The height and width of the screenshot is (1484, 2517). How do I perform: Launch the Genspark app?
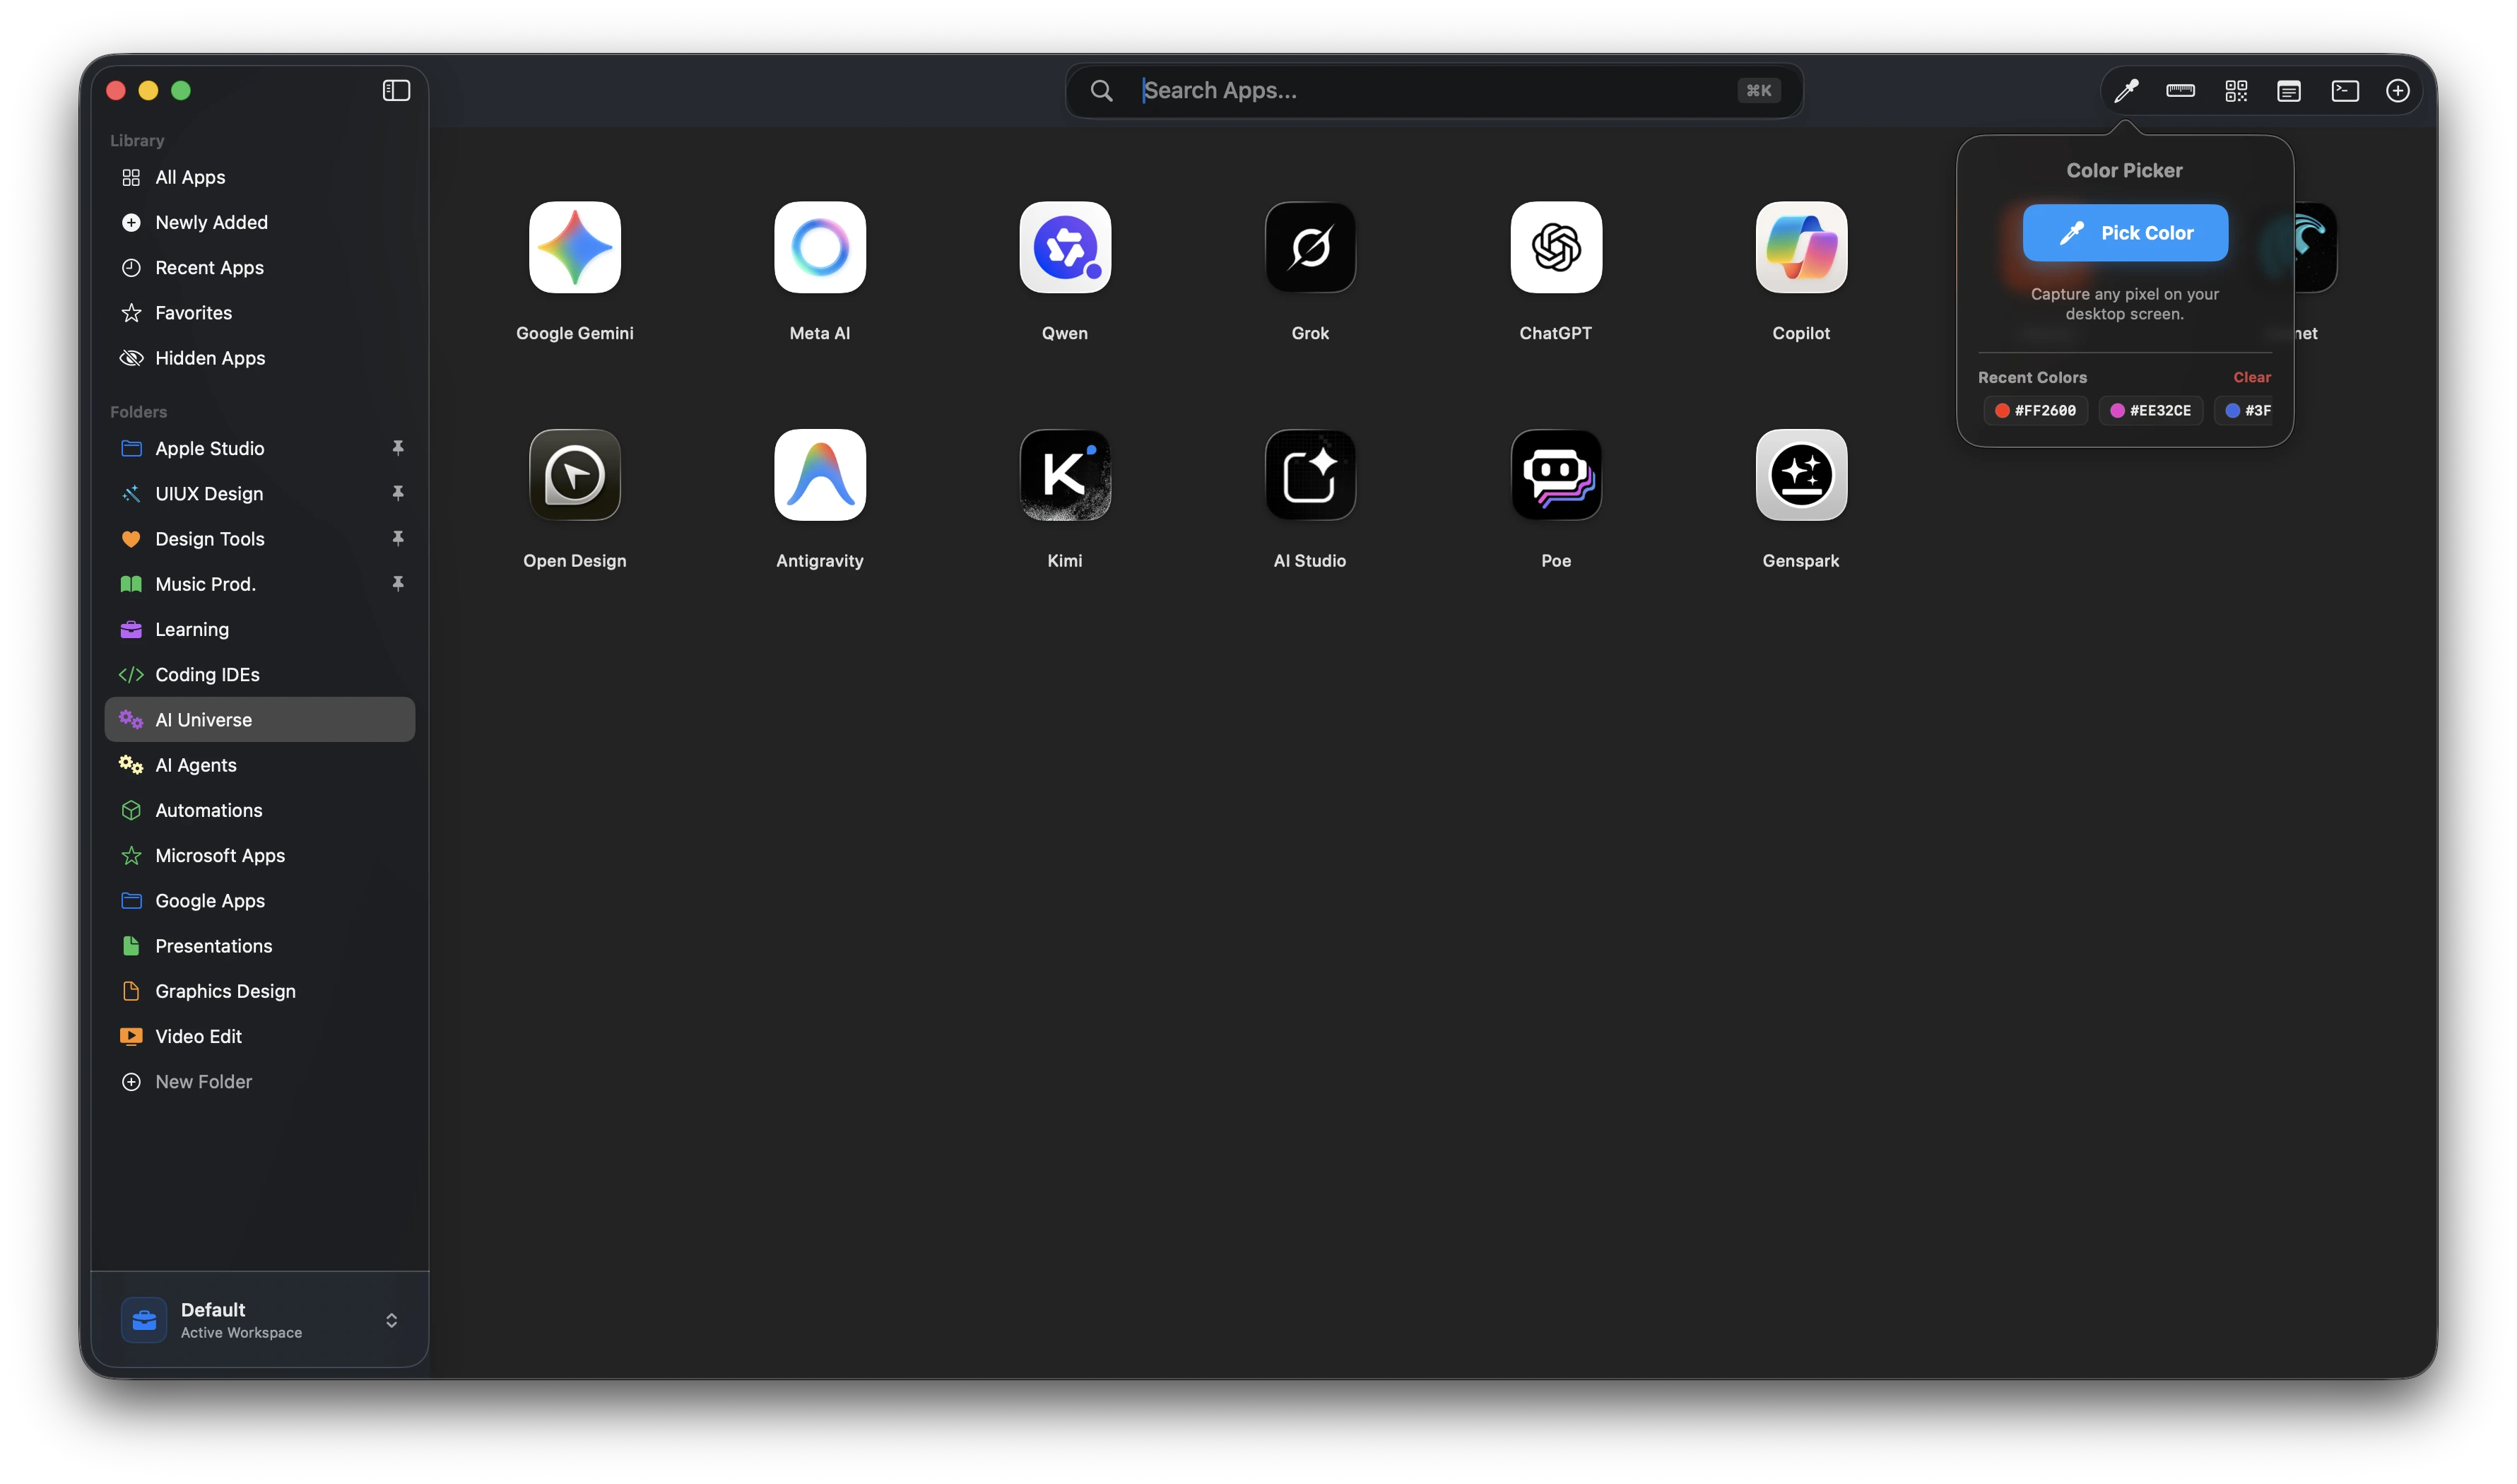pos(1801,475)
